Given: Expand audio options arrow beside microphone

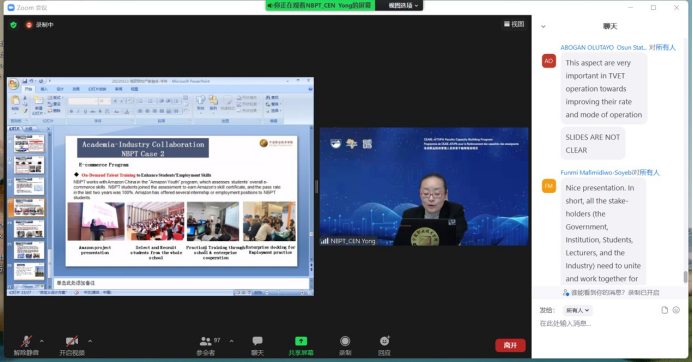Looking at the screenshot, I should click(42, 341).
